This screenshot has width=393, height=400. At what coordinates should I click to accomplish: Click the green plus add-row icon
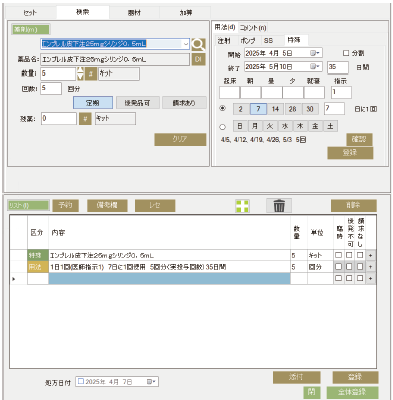point(242,206)
